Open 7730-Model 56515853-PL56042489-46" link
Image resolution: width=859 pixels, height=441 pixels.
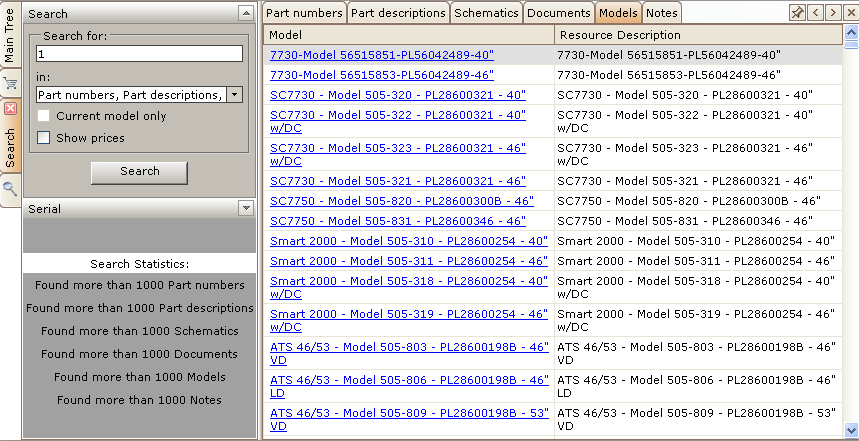coord(382,75)
